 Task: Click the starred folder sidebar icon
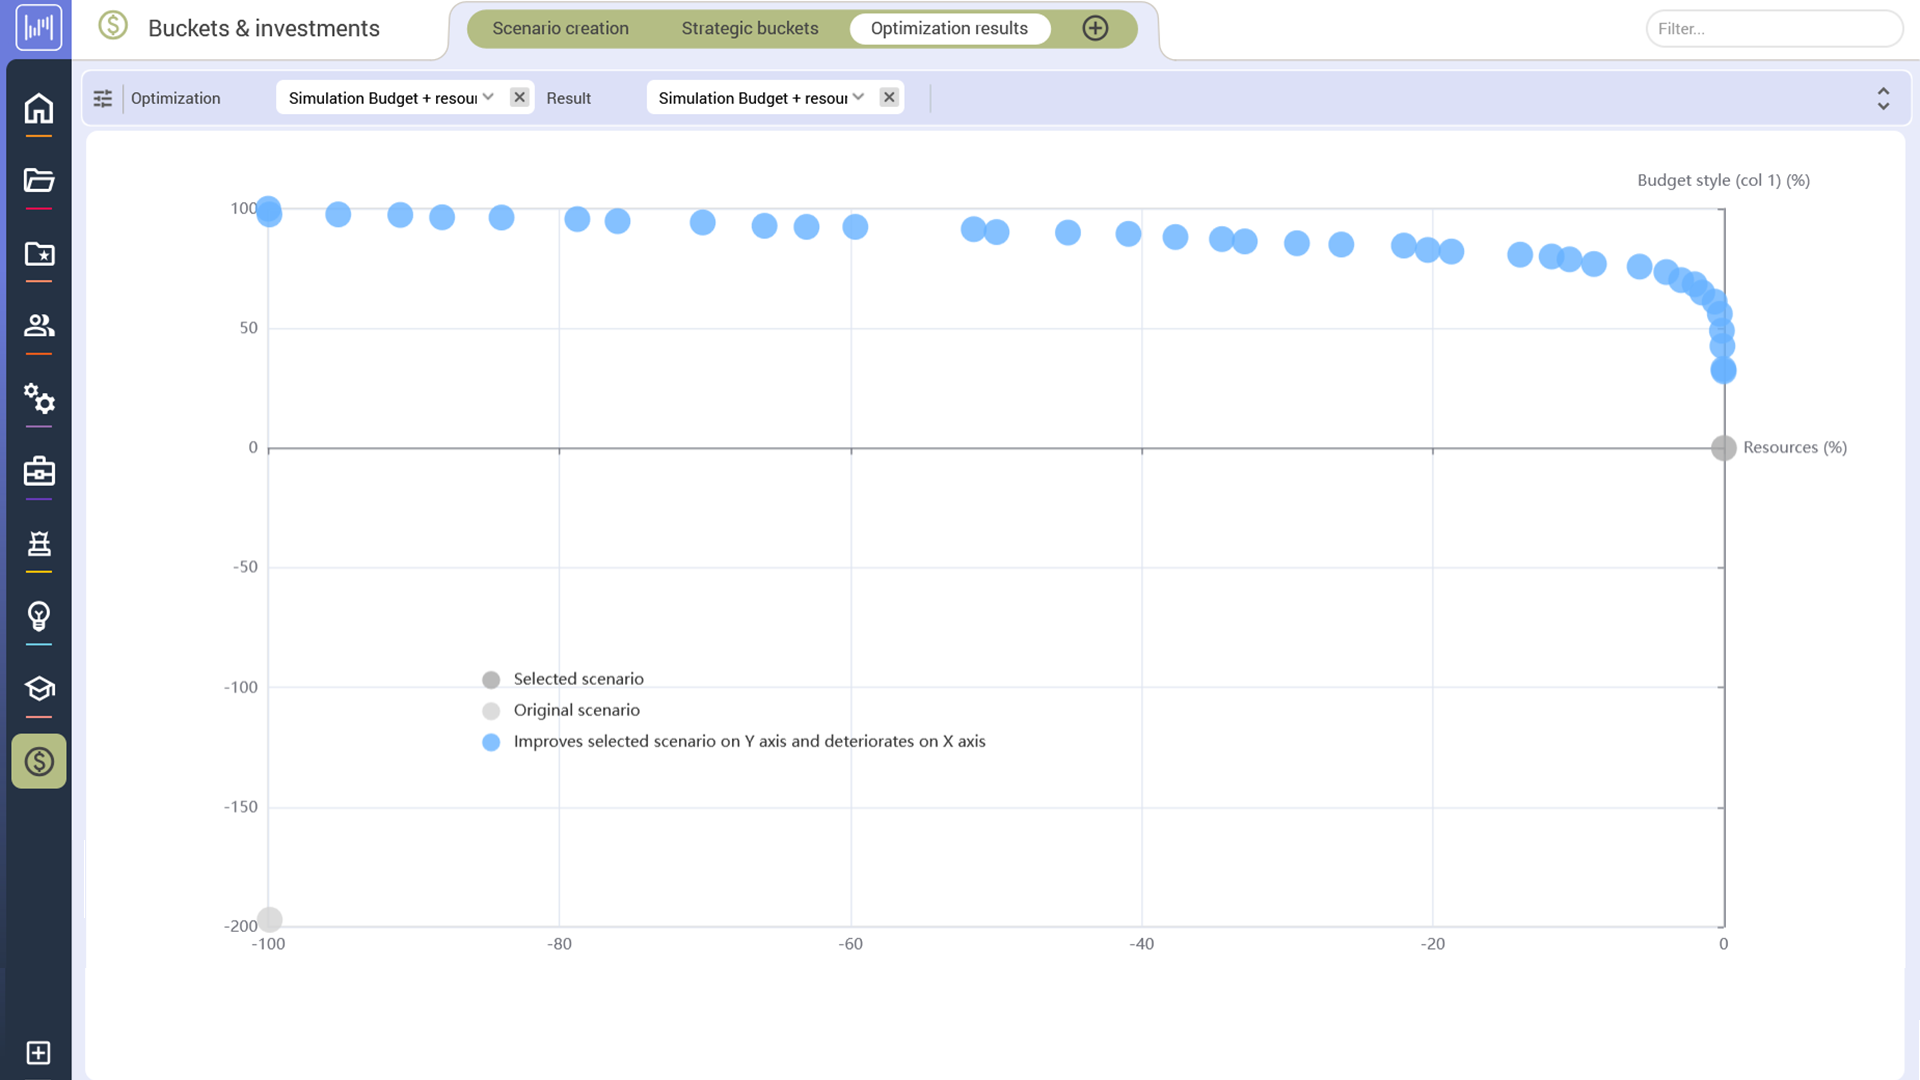click(x=38, y=254)
